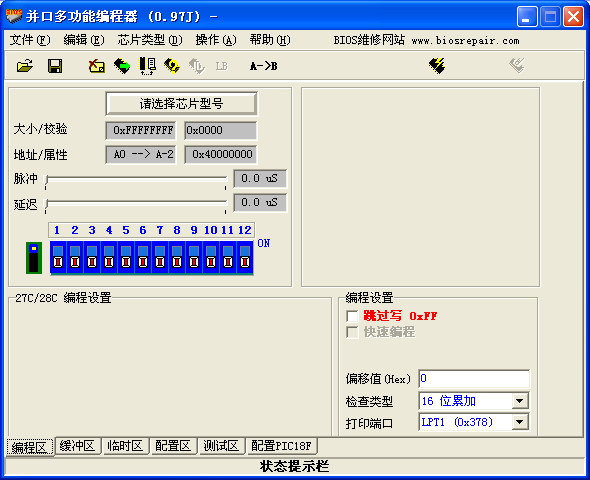The image size is (590, 480).
Task: Open the 芯片类型(D) menu
Action: (x=150, y=40)
